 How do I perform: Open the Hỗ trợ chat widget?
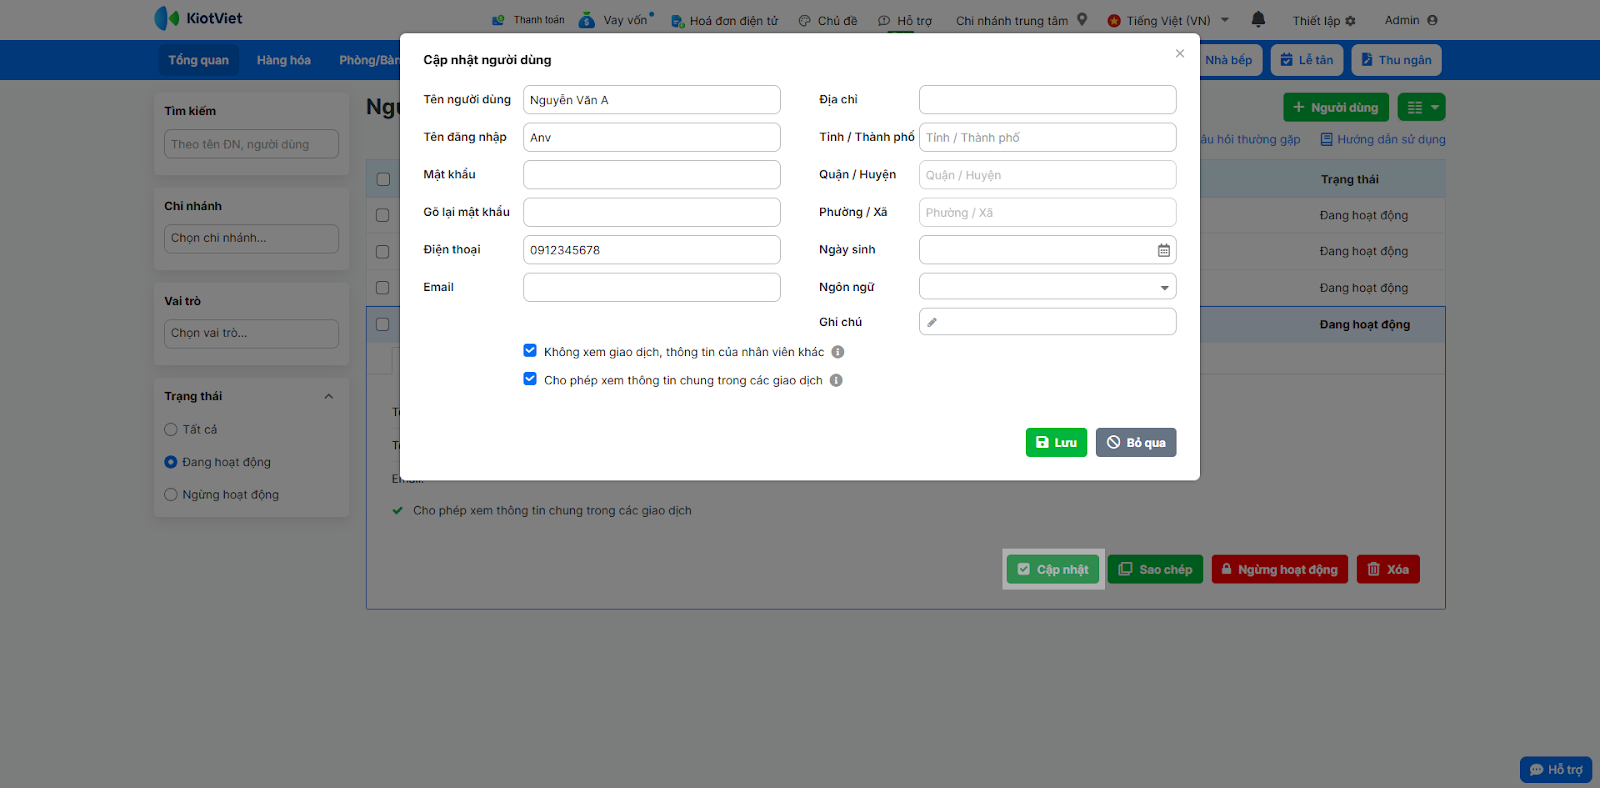pos(1556,769)
